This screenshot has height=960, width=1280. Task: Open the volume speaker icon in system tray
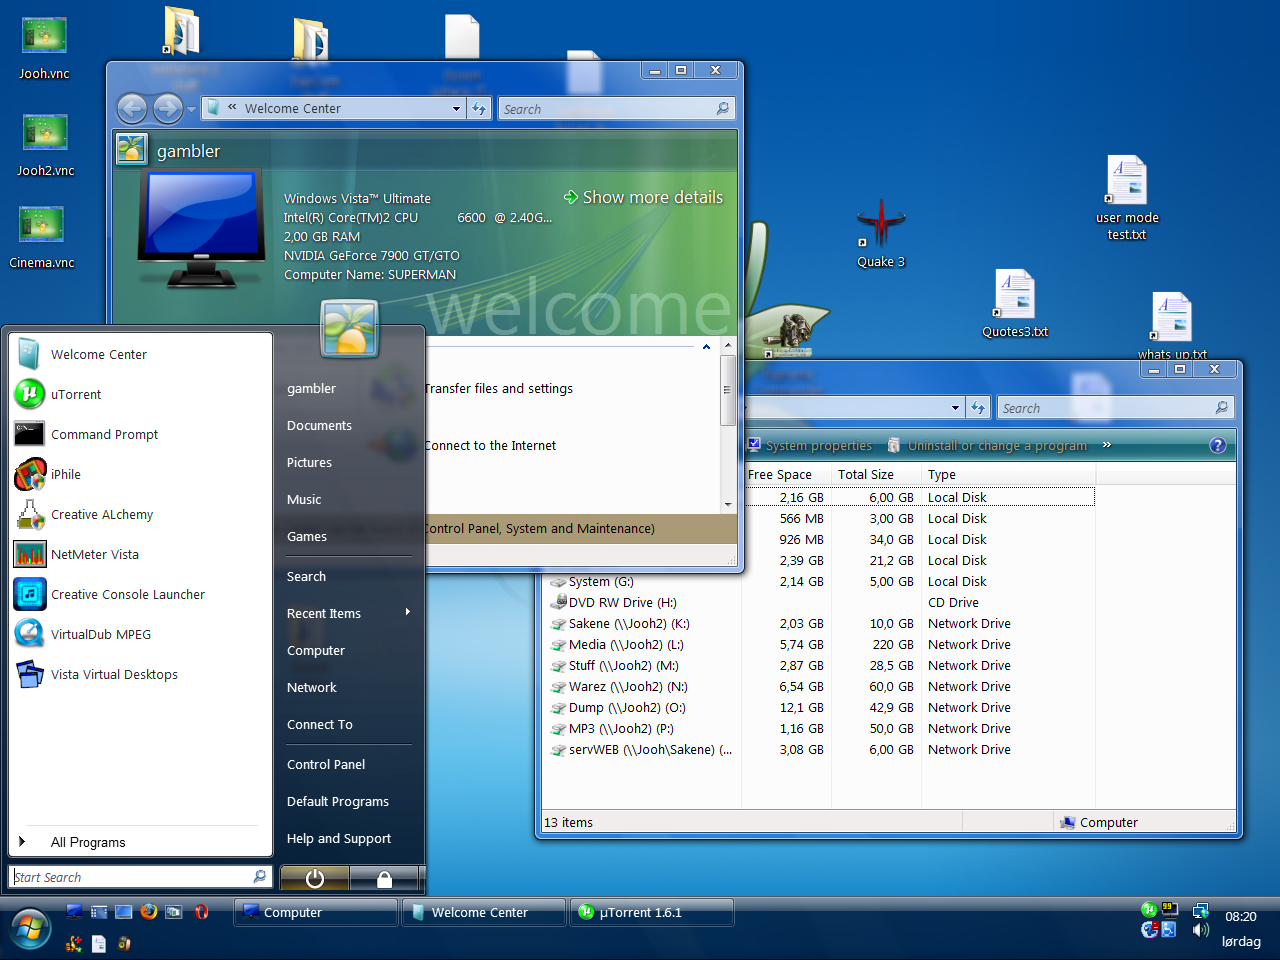[x=1200, y=930]
